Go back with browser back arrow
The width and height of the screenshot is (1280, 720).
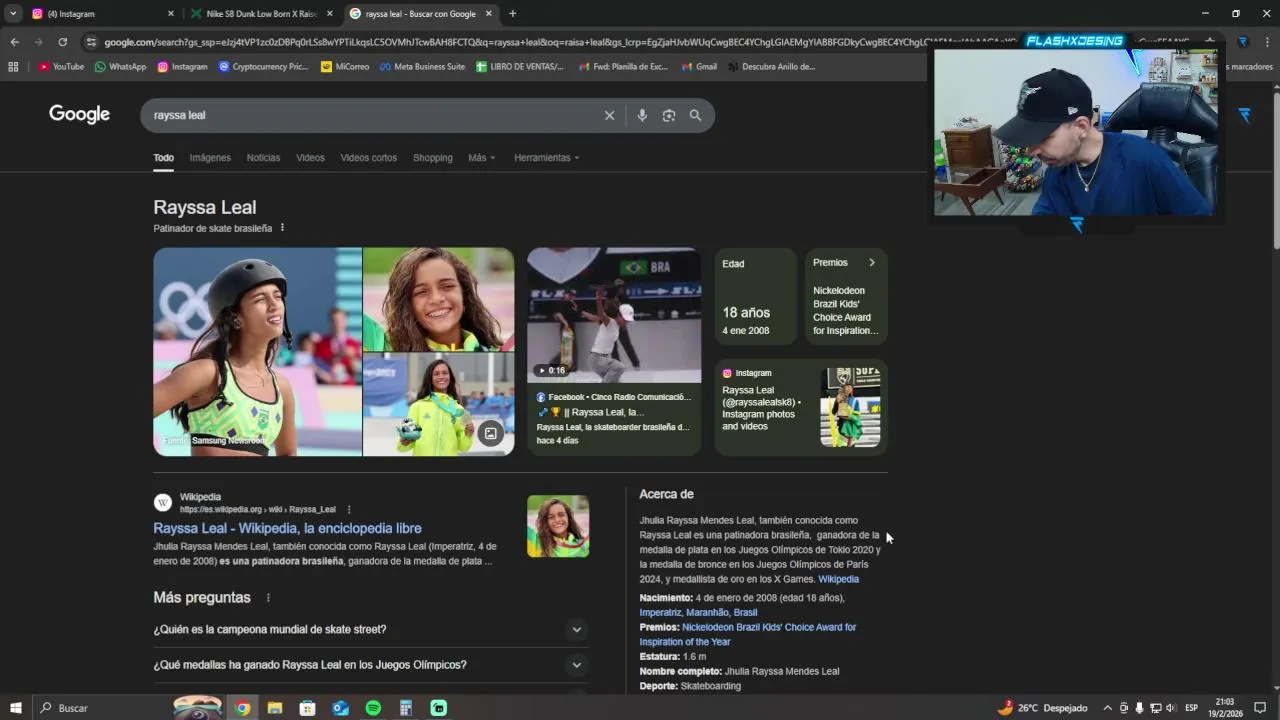tap(14, 42)
